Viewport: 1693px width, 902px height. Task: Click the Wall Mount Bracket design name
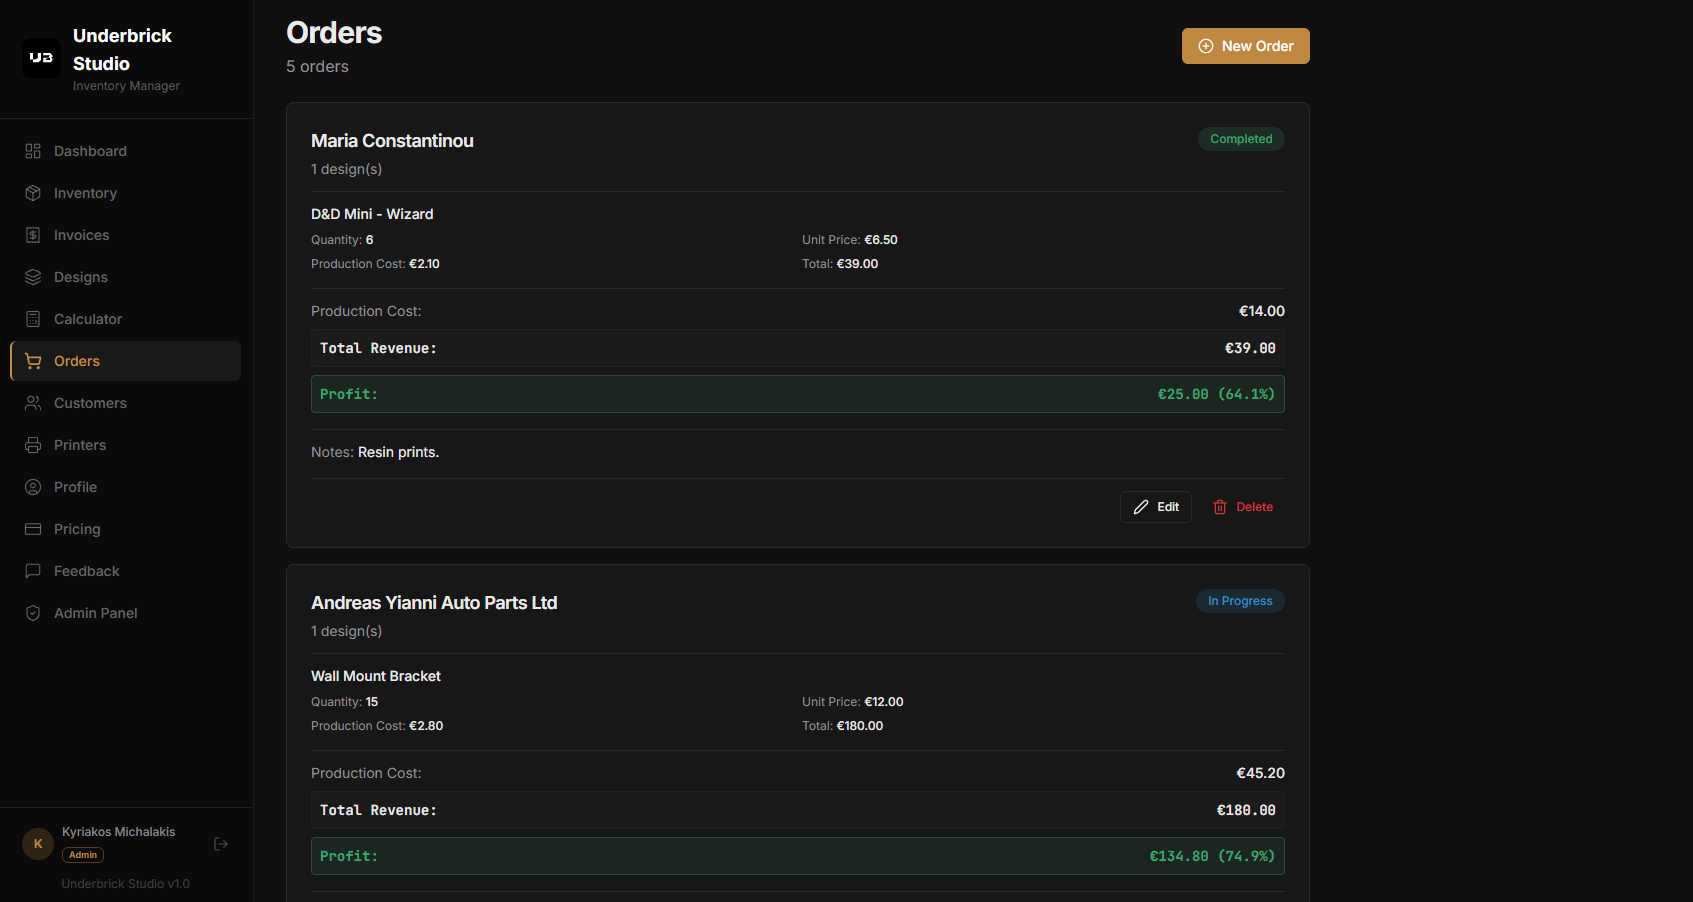pyautogui.click(x=376, y=676)
